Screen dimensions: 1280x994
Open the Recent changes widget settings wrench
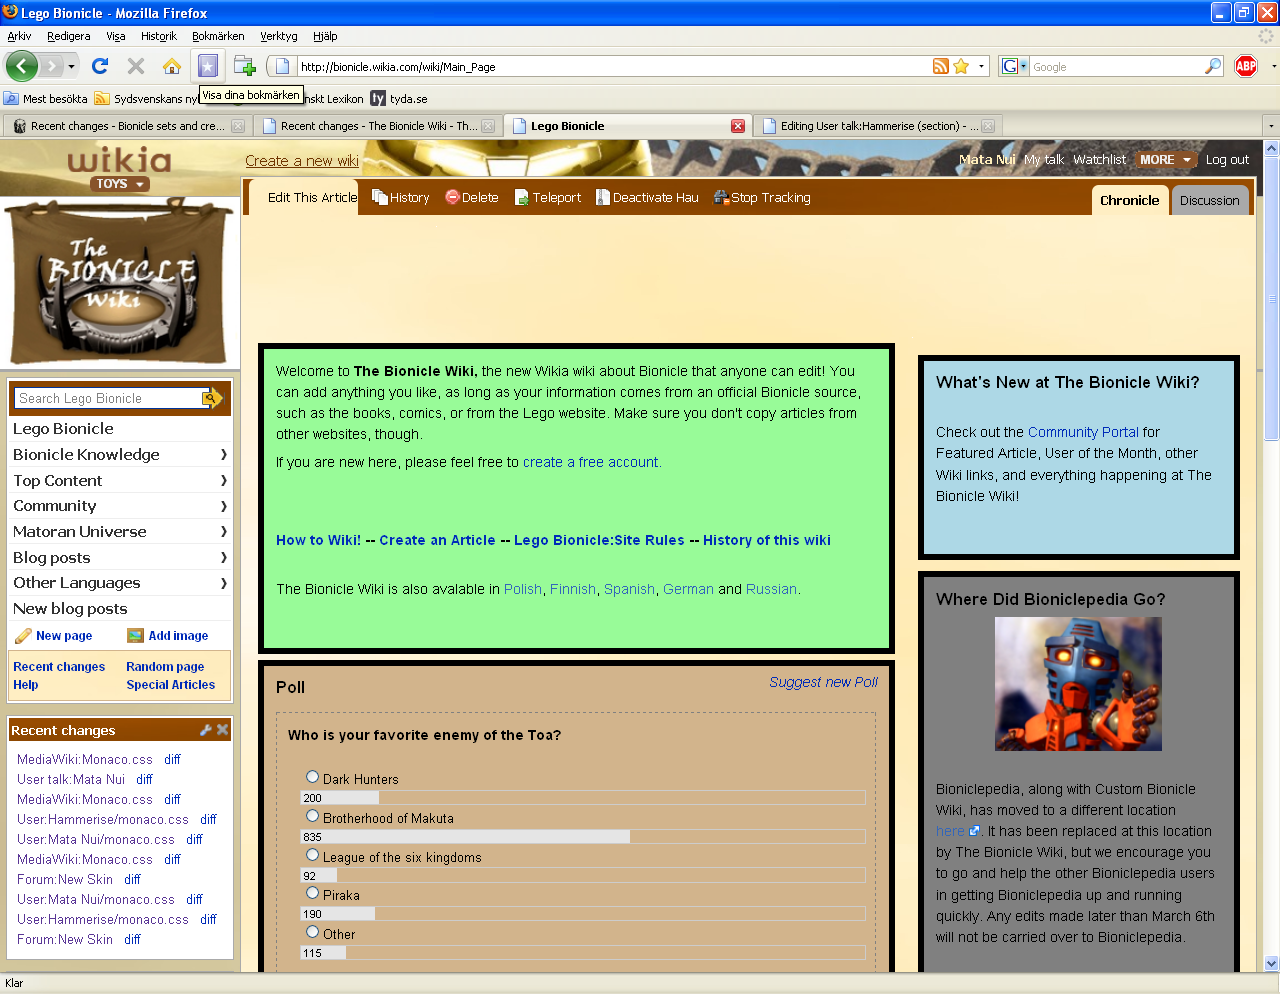click(x=206, y=730)
